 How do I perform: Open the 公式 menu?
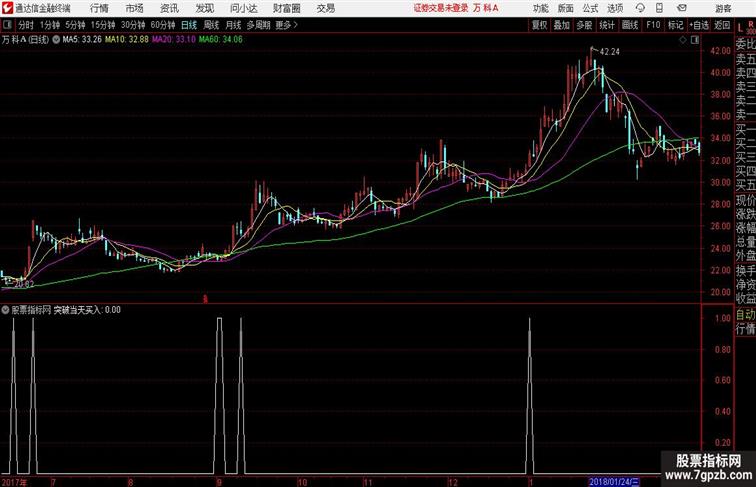pos(590,8)
